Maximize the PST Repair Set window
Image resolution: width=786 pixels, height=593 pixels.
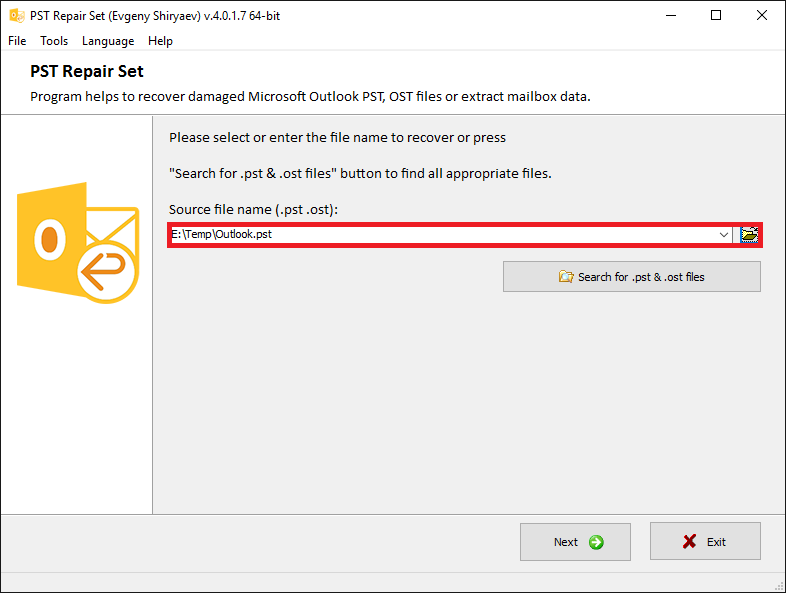pos(716,16)
